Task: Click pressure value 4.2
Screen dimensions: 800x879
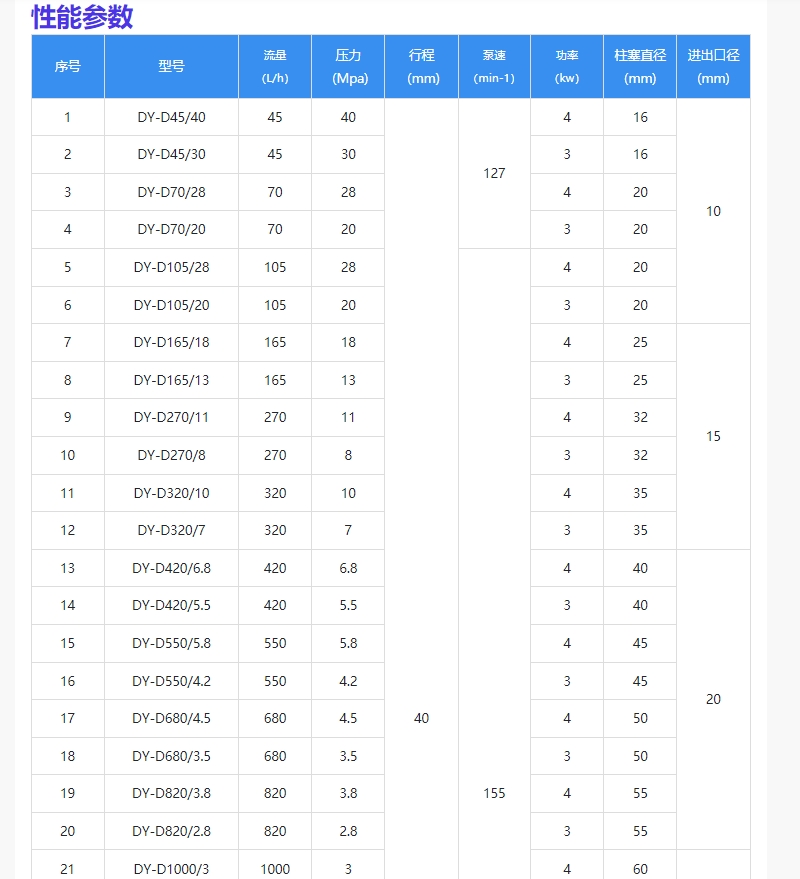Action: pos(348,681)
